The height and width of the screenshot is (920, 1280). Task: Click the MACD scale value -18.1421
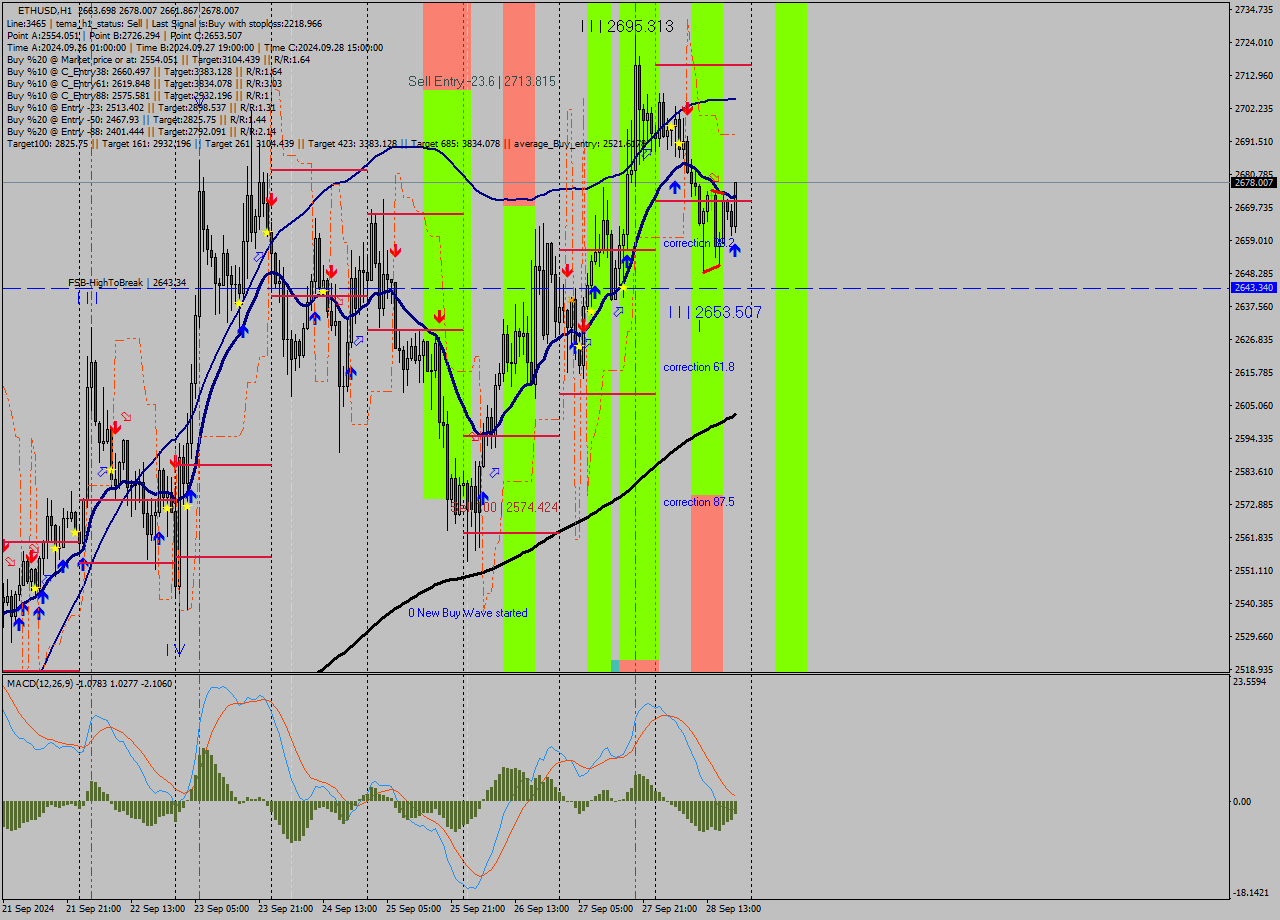coord(1252,892)
